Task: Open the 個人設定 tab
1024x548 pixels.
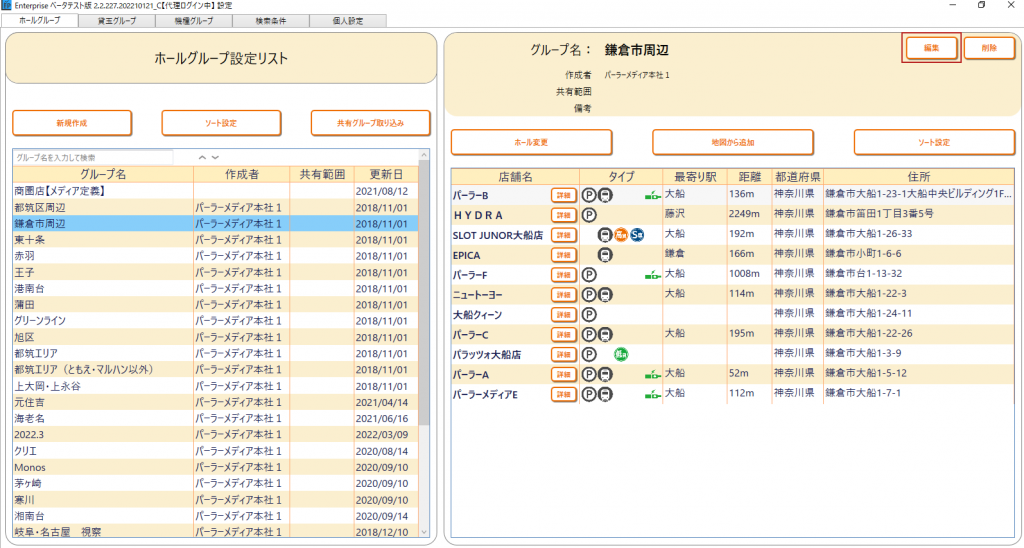Action: (348, 21)
